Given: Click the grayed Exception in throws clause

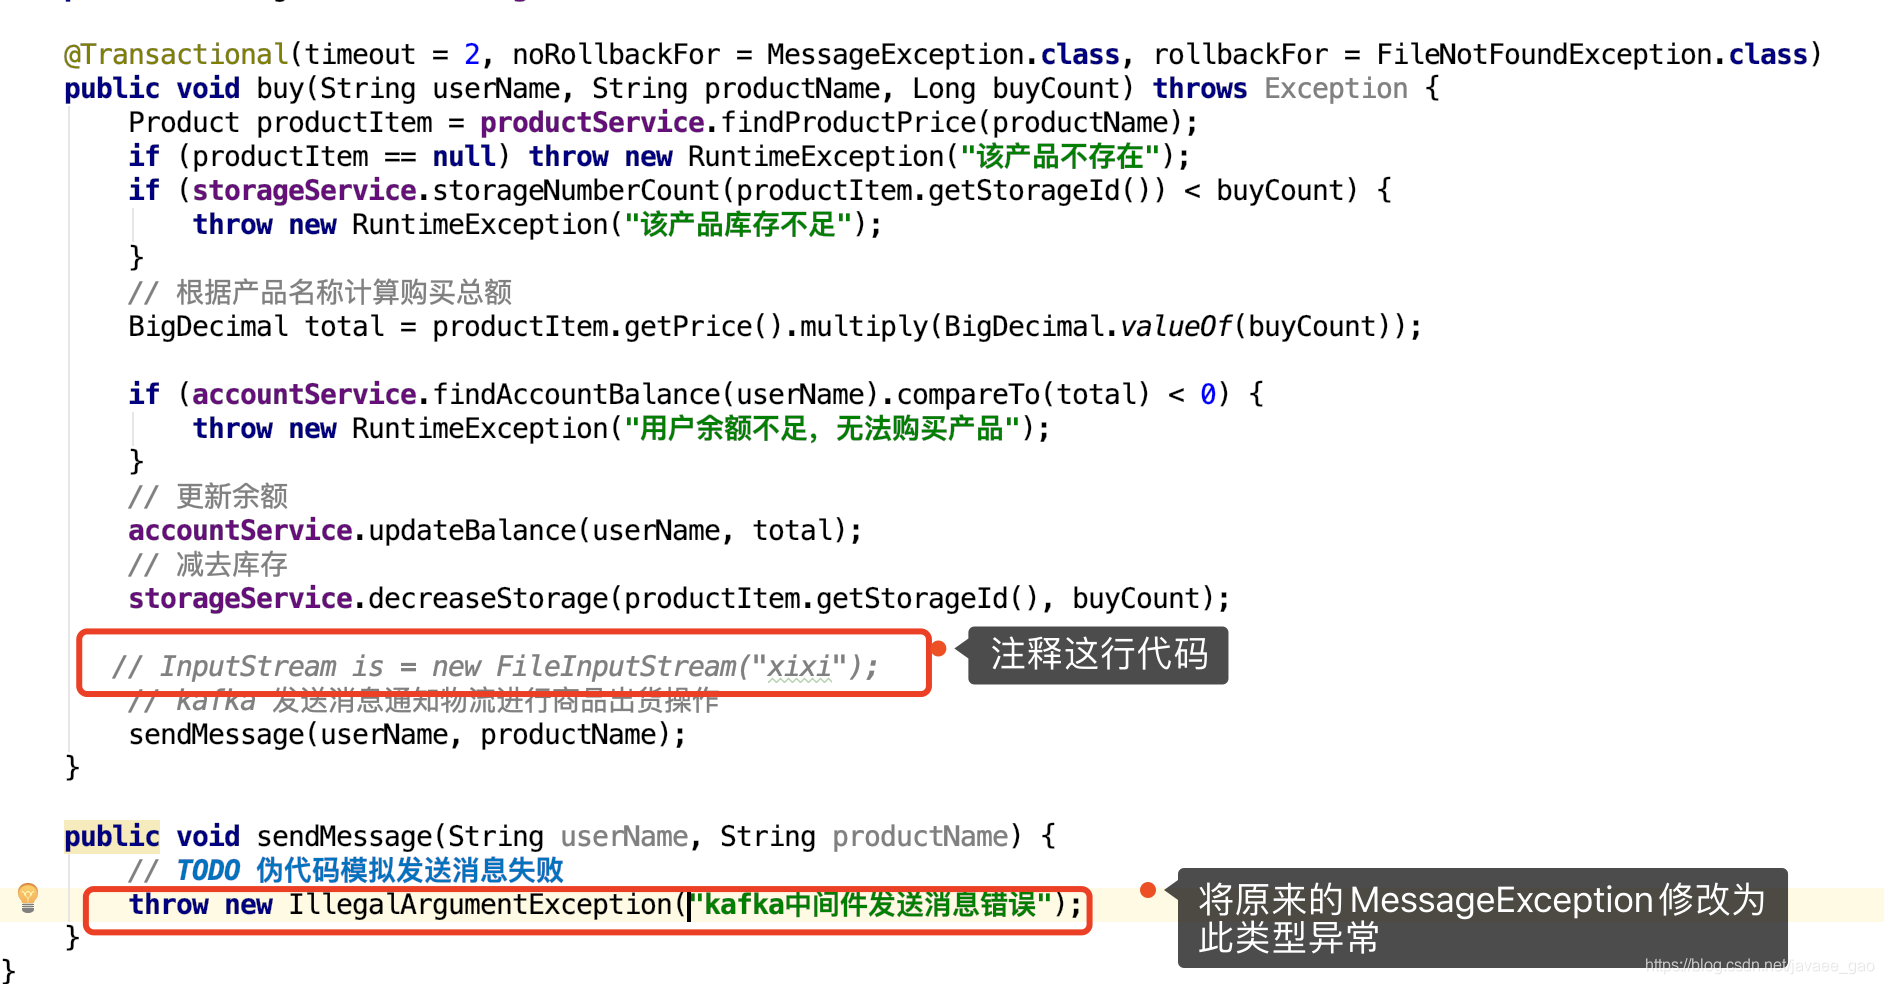Looking at the screenshot, I should [1336, 88].
